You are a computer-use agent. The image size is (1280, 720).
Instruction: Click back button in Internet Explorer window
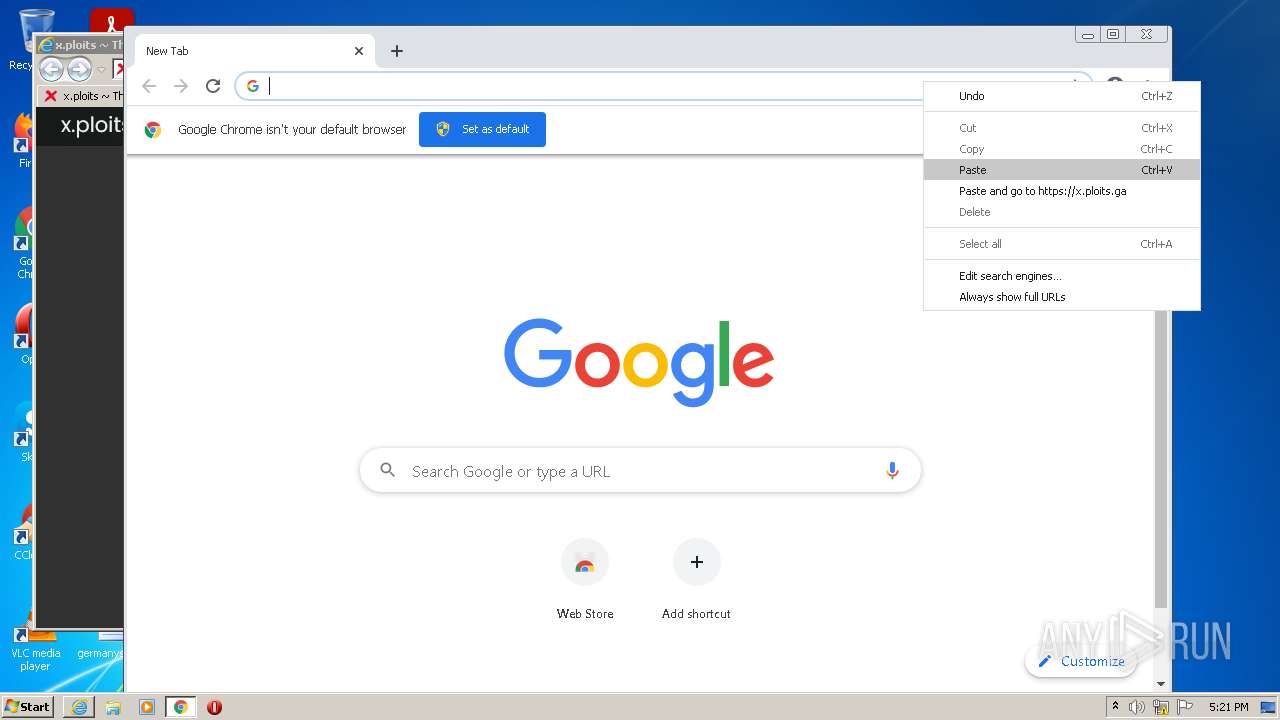(51, 69)
